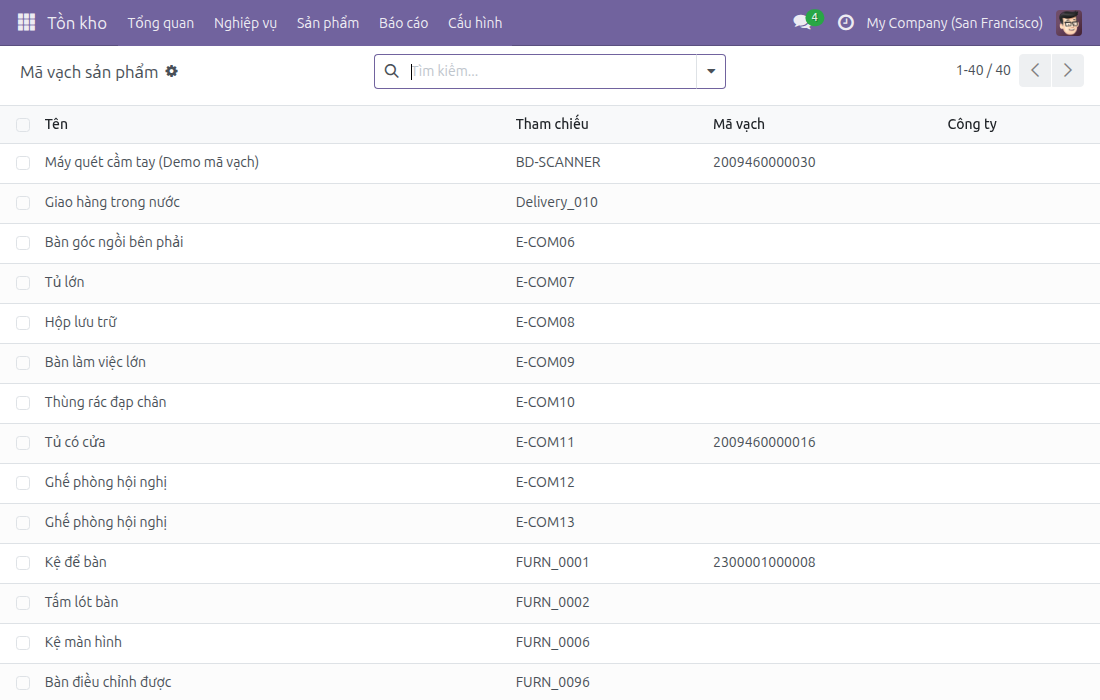The image size is (1100, 700).
Task: Click the Tấm lót bàn product name
Action: (81, 602)
